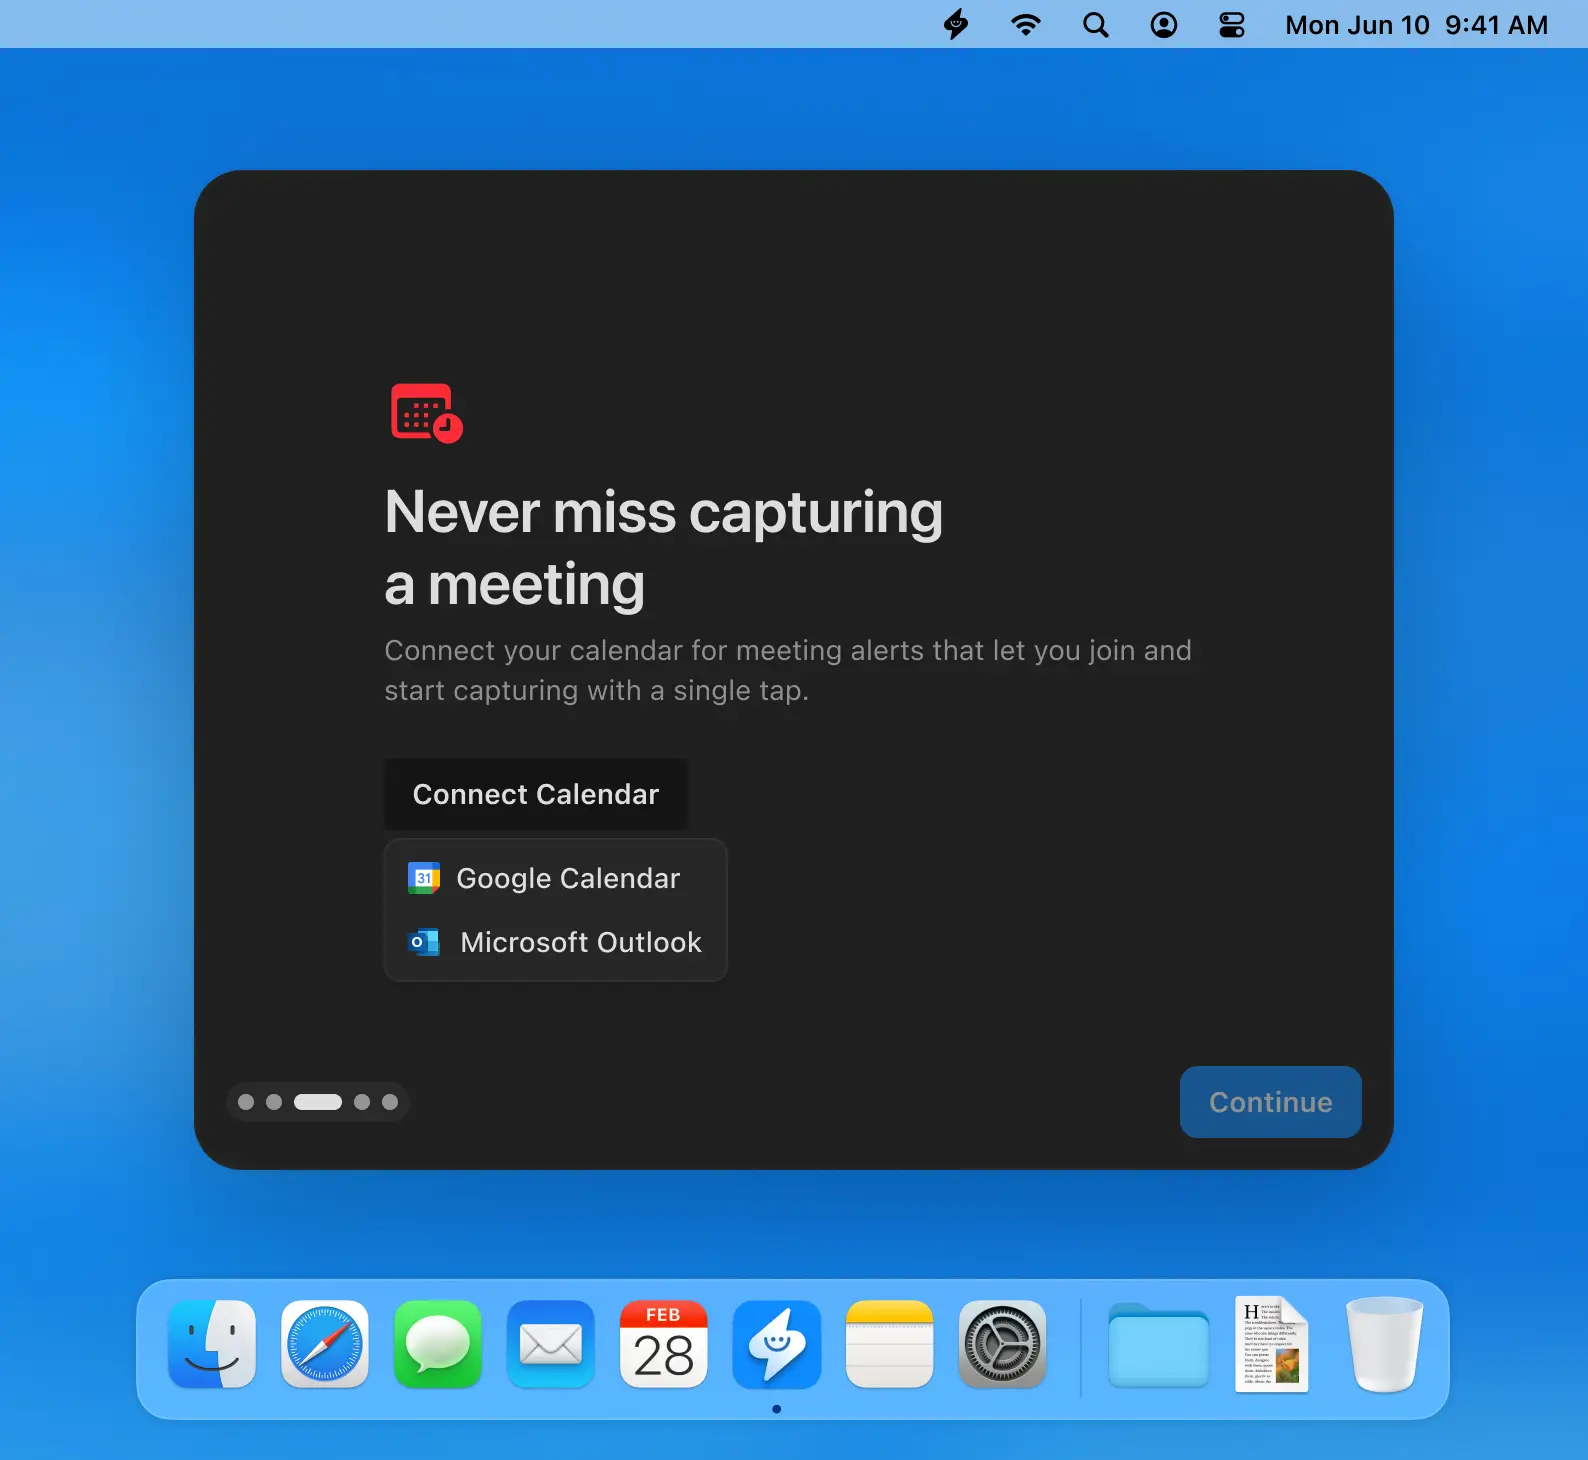Viewport: 1588px width, 1460px height.
Task: Go to fifth onboarding page dot
Action: click(390, 1102)
